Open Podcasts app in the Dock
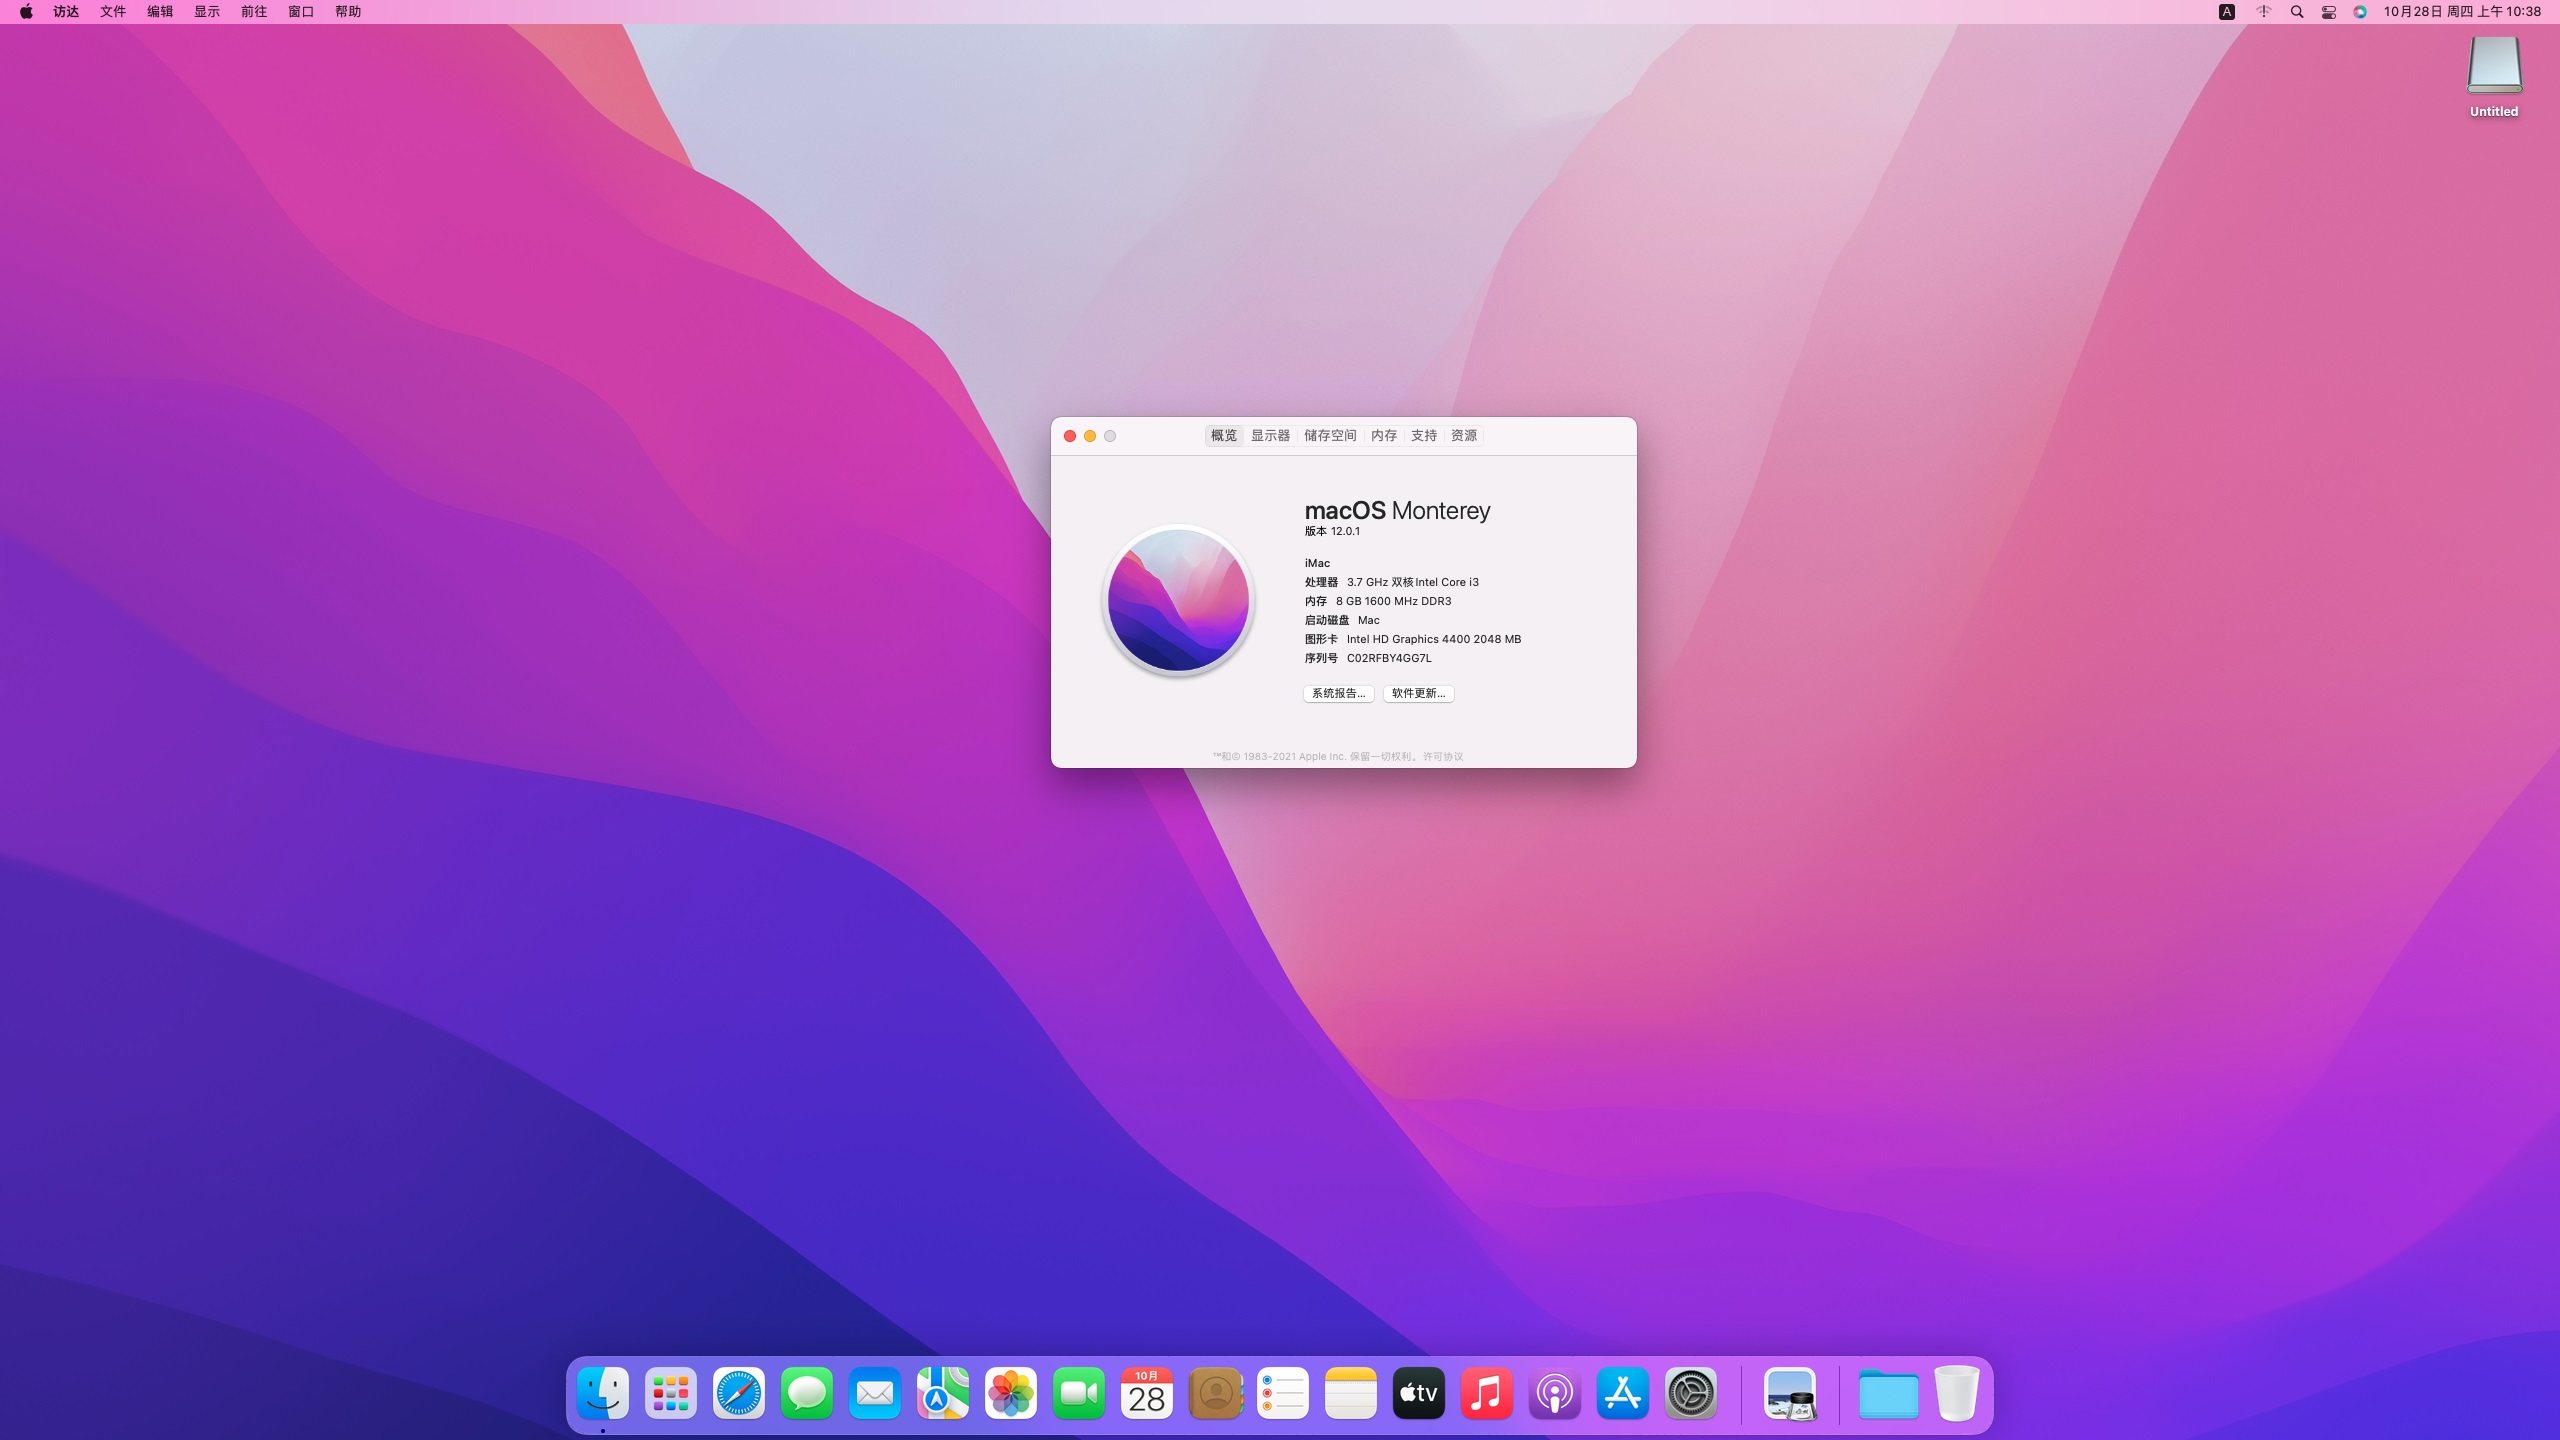This screenshot has height=1440, width=2560. pos(1555,1393)
